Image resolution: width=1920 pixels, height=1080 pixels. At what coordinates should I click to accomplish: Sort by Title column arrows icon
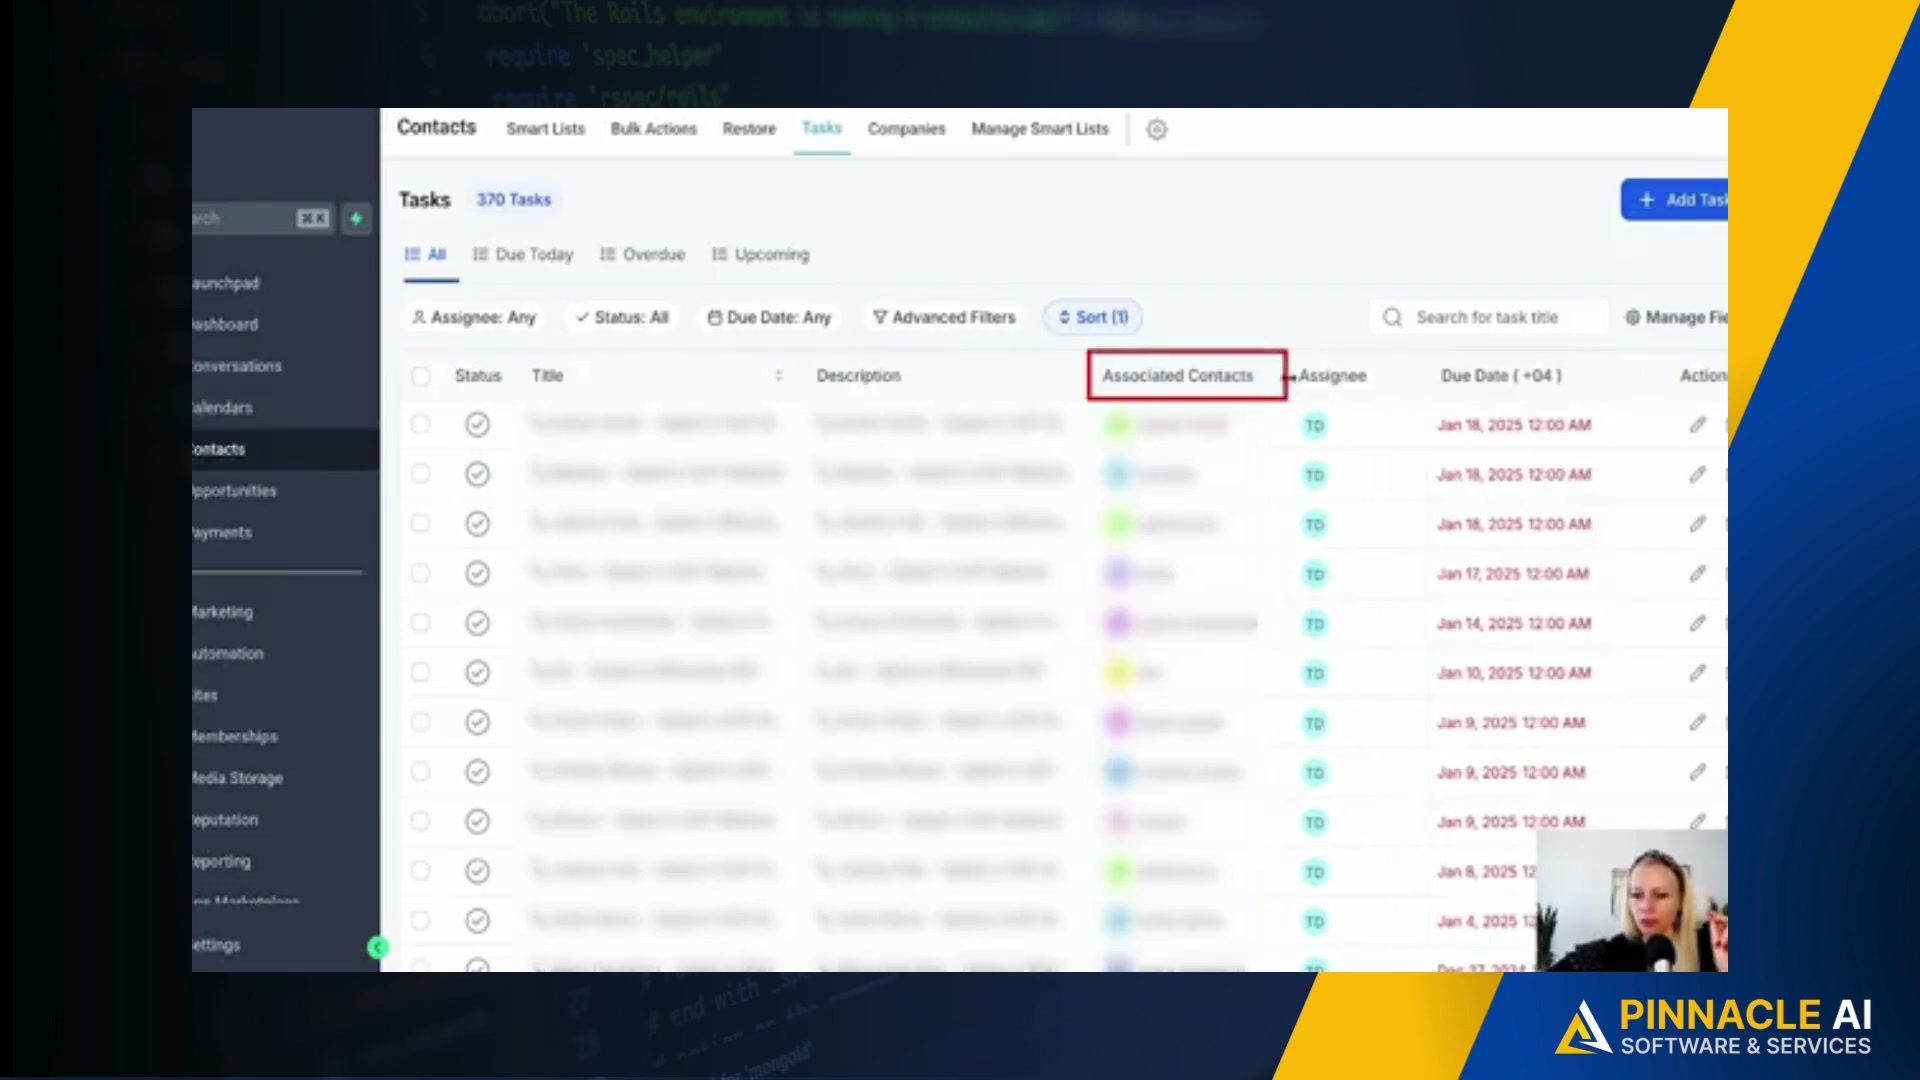pyautogui.click(x=779, y=376)
